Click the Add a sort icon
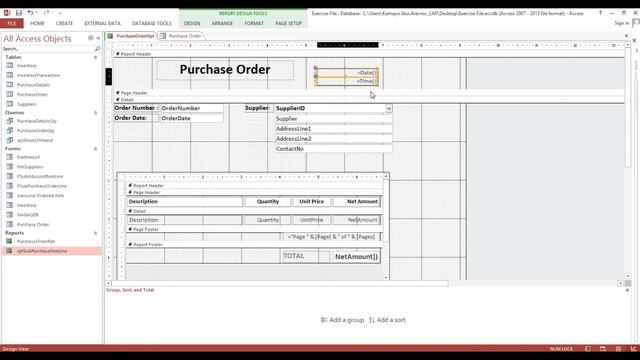The image size is (640, 360). coord(371,320)
